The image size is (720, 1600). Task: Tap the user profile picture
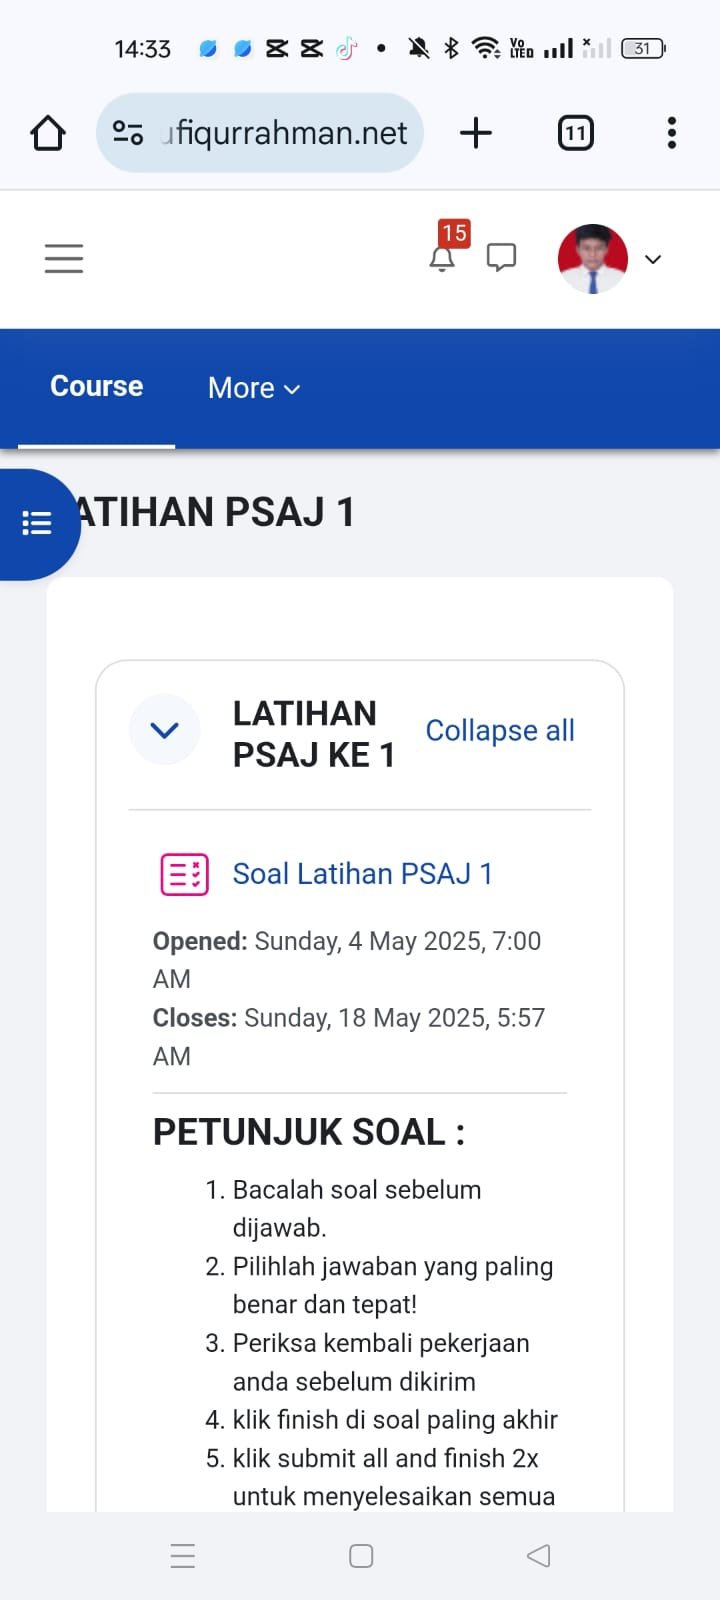(592, 259)
